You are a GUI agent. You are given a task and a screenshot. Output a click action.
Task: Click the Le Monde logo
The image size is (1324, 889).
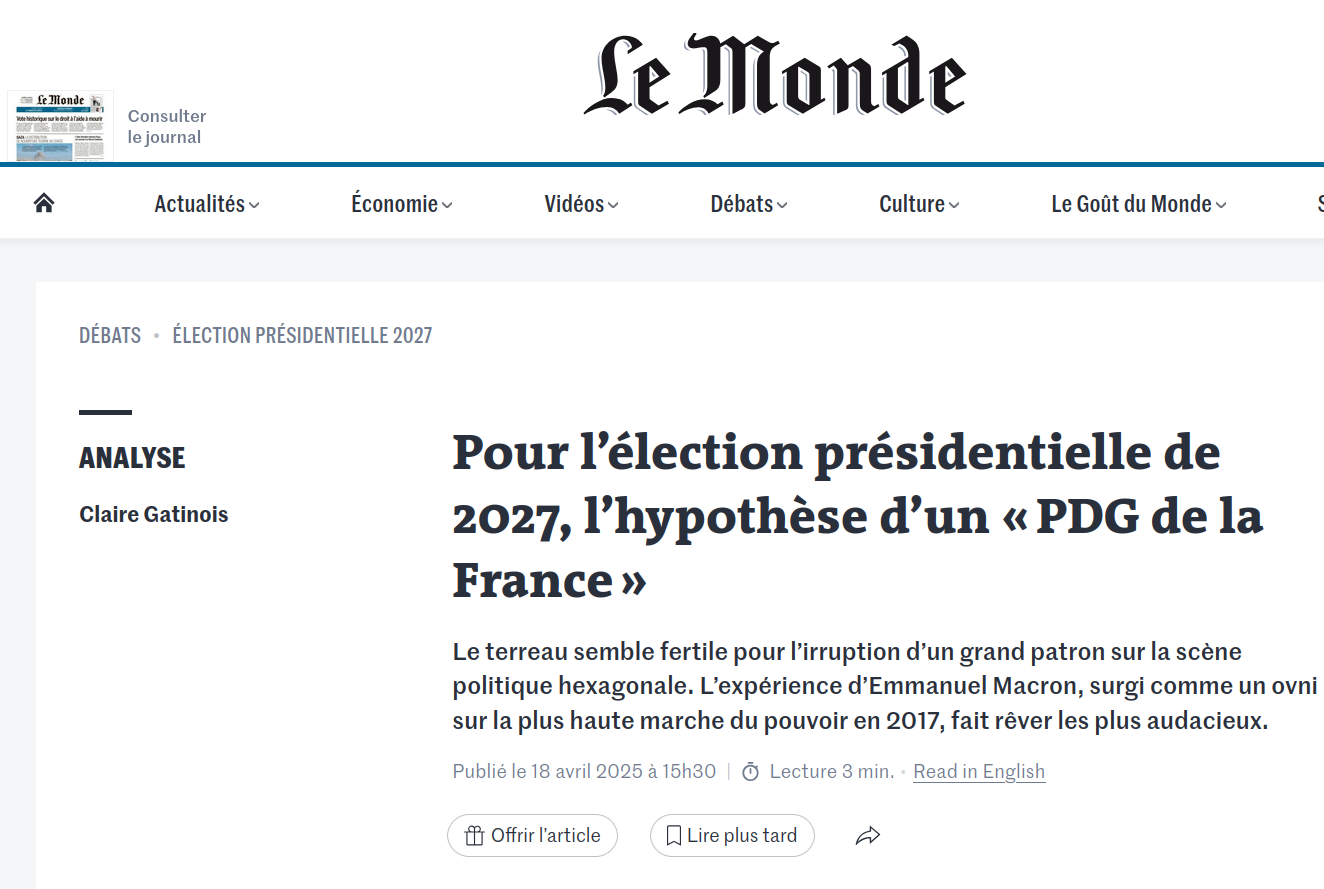[774, 76]
